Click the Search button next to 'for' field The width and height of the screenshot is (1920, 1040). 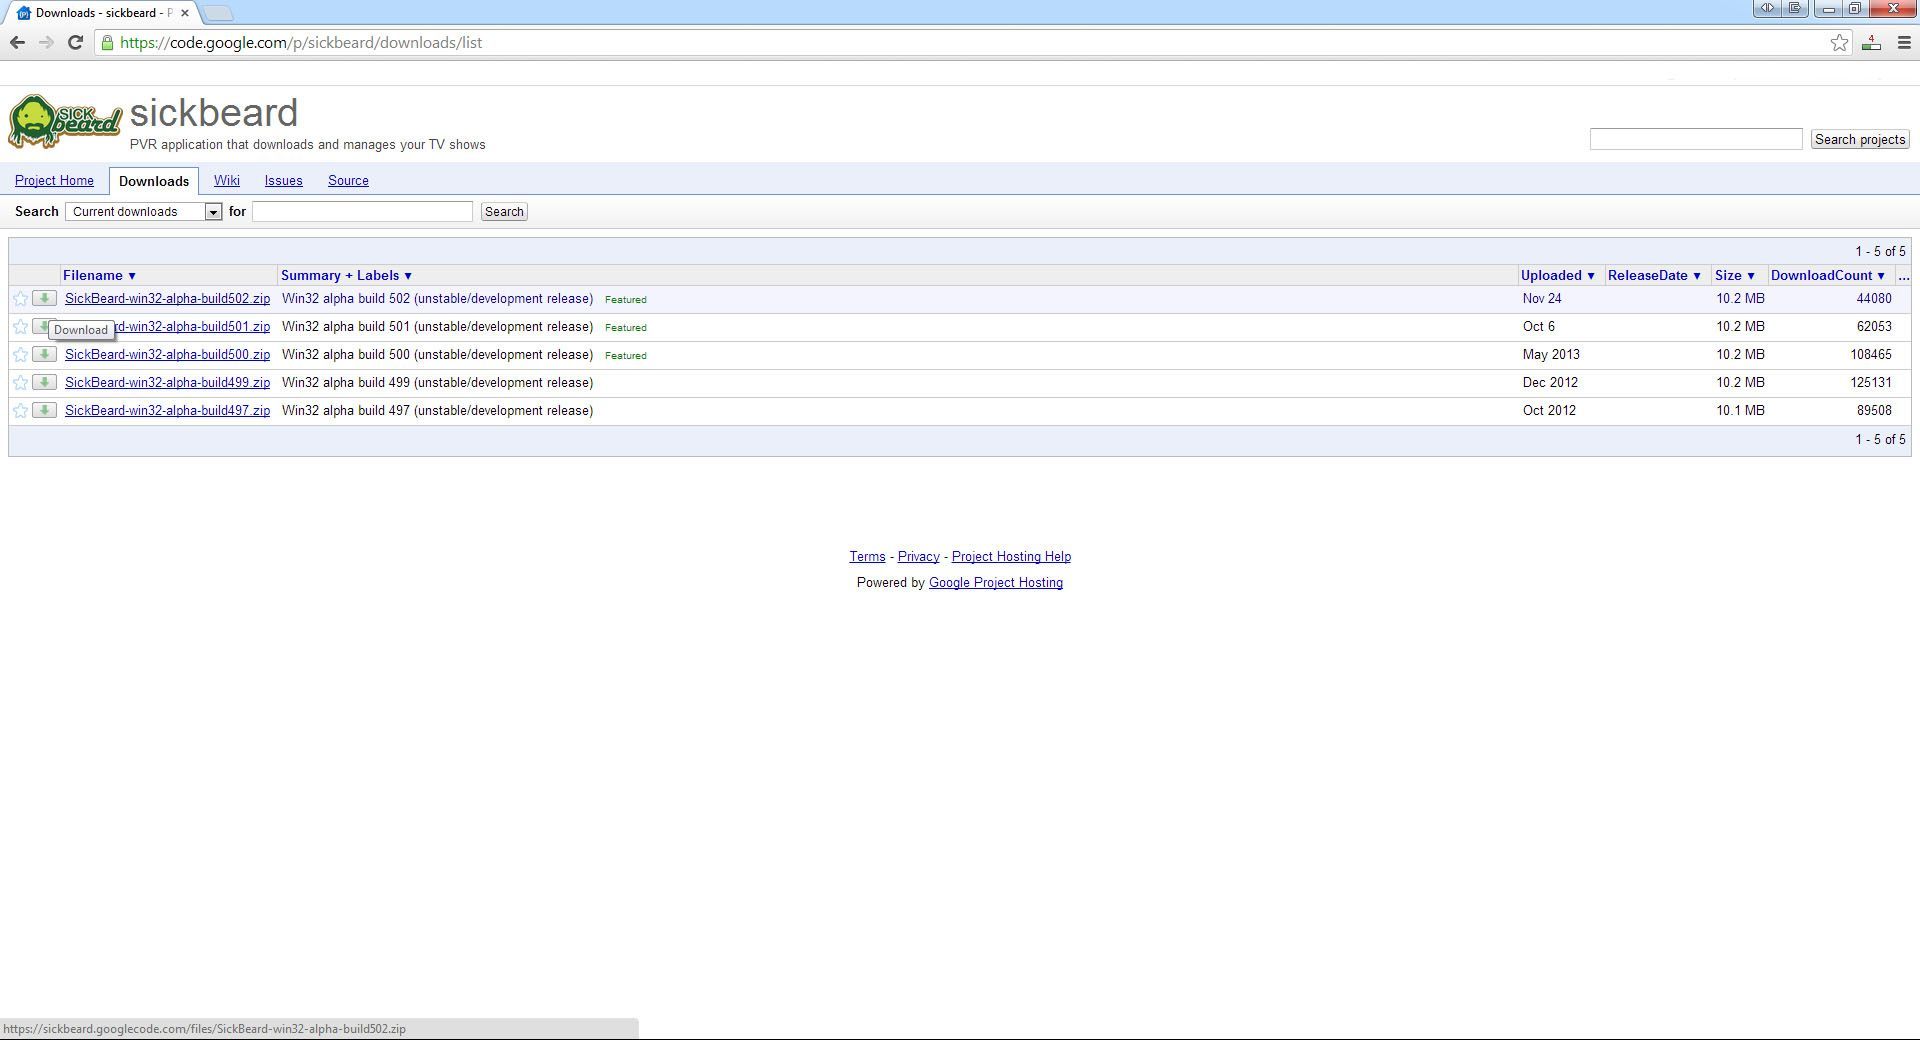tap(504, 212)
